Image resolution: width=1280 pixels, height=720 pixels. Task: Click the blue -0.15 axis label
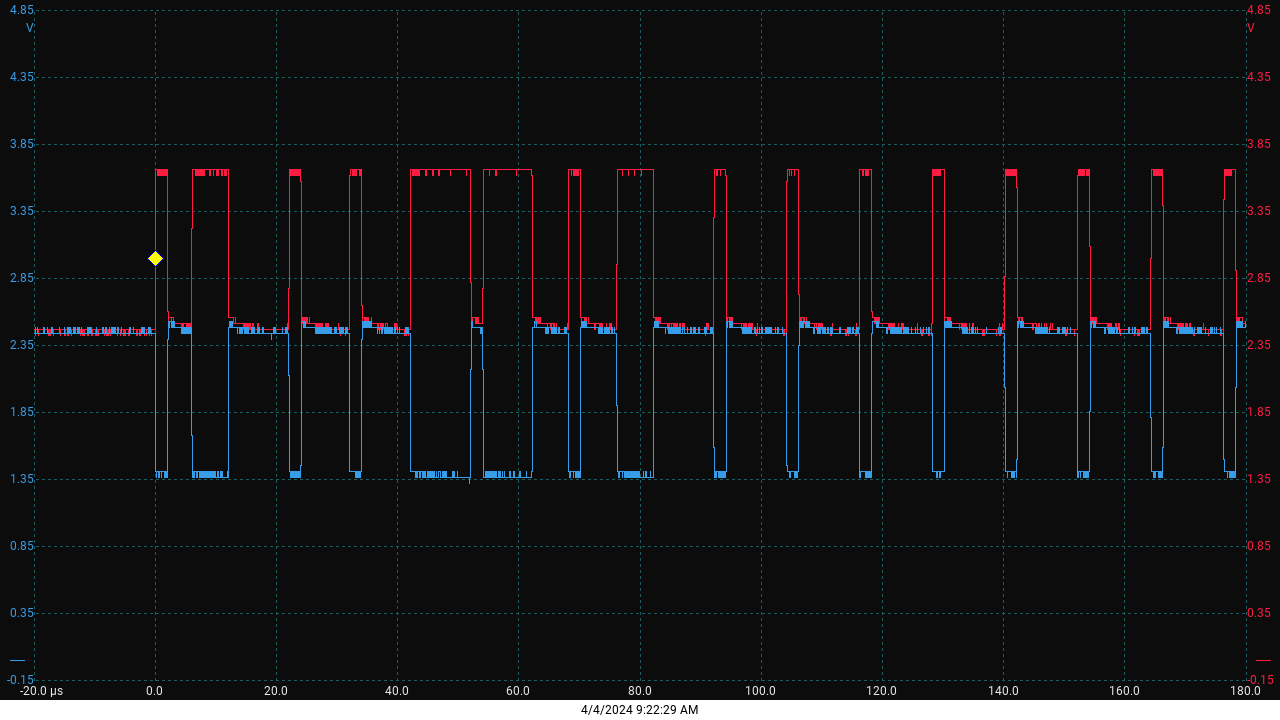pos(20,680)
